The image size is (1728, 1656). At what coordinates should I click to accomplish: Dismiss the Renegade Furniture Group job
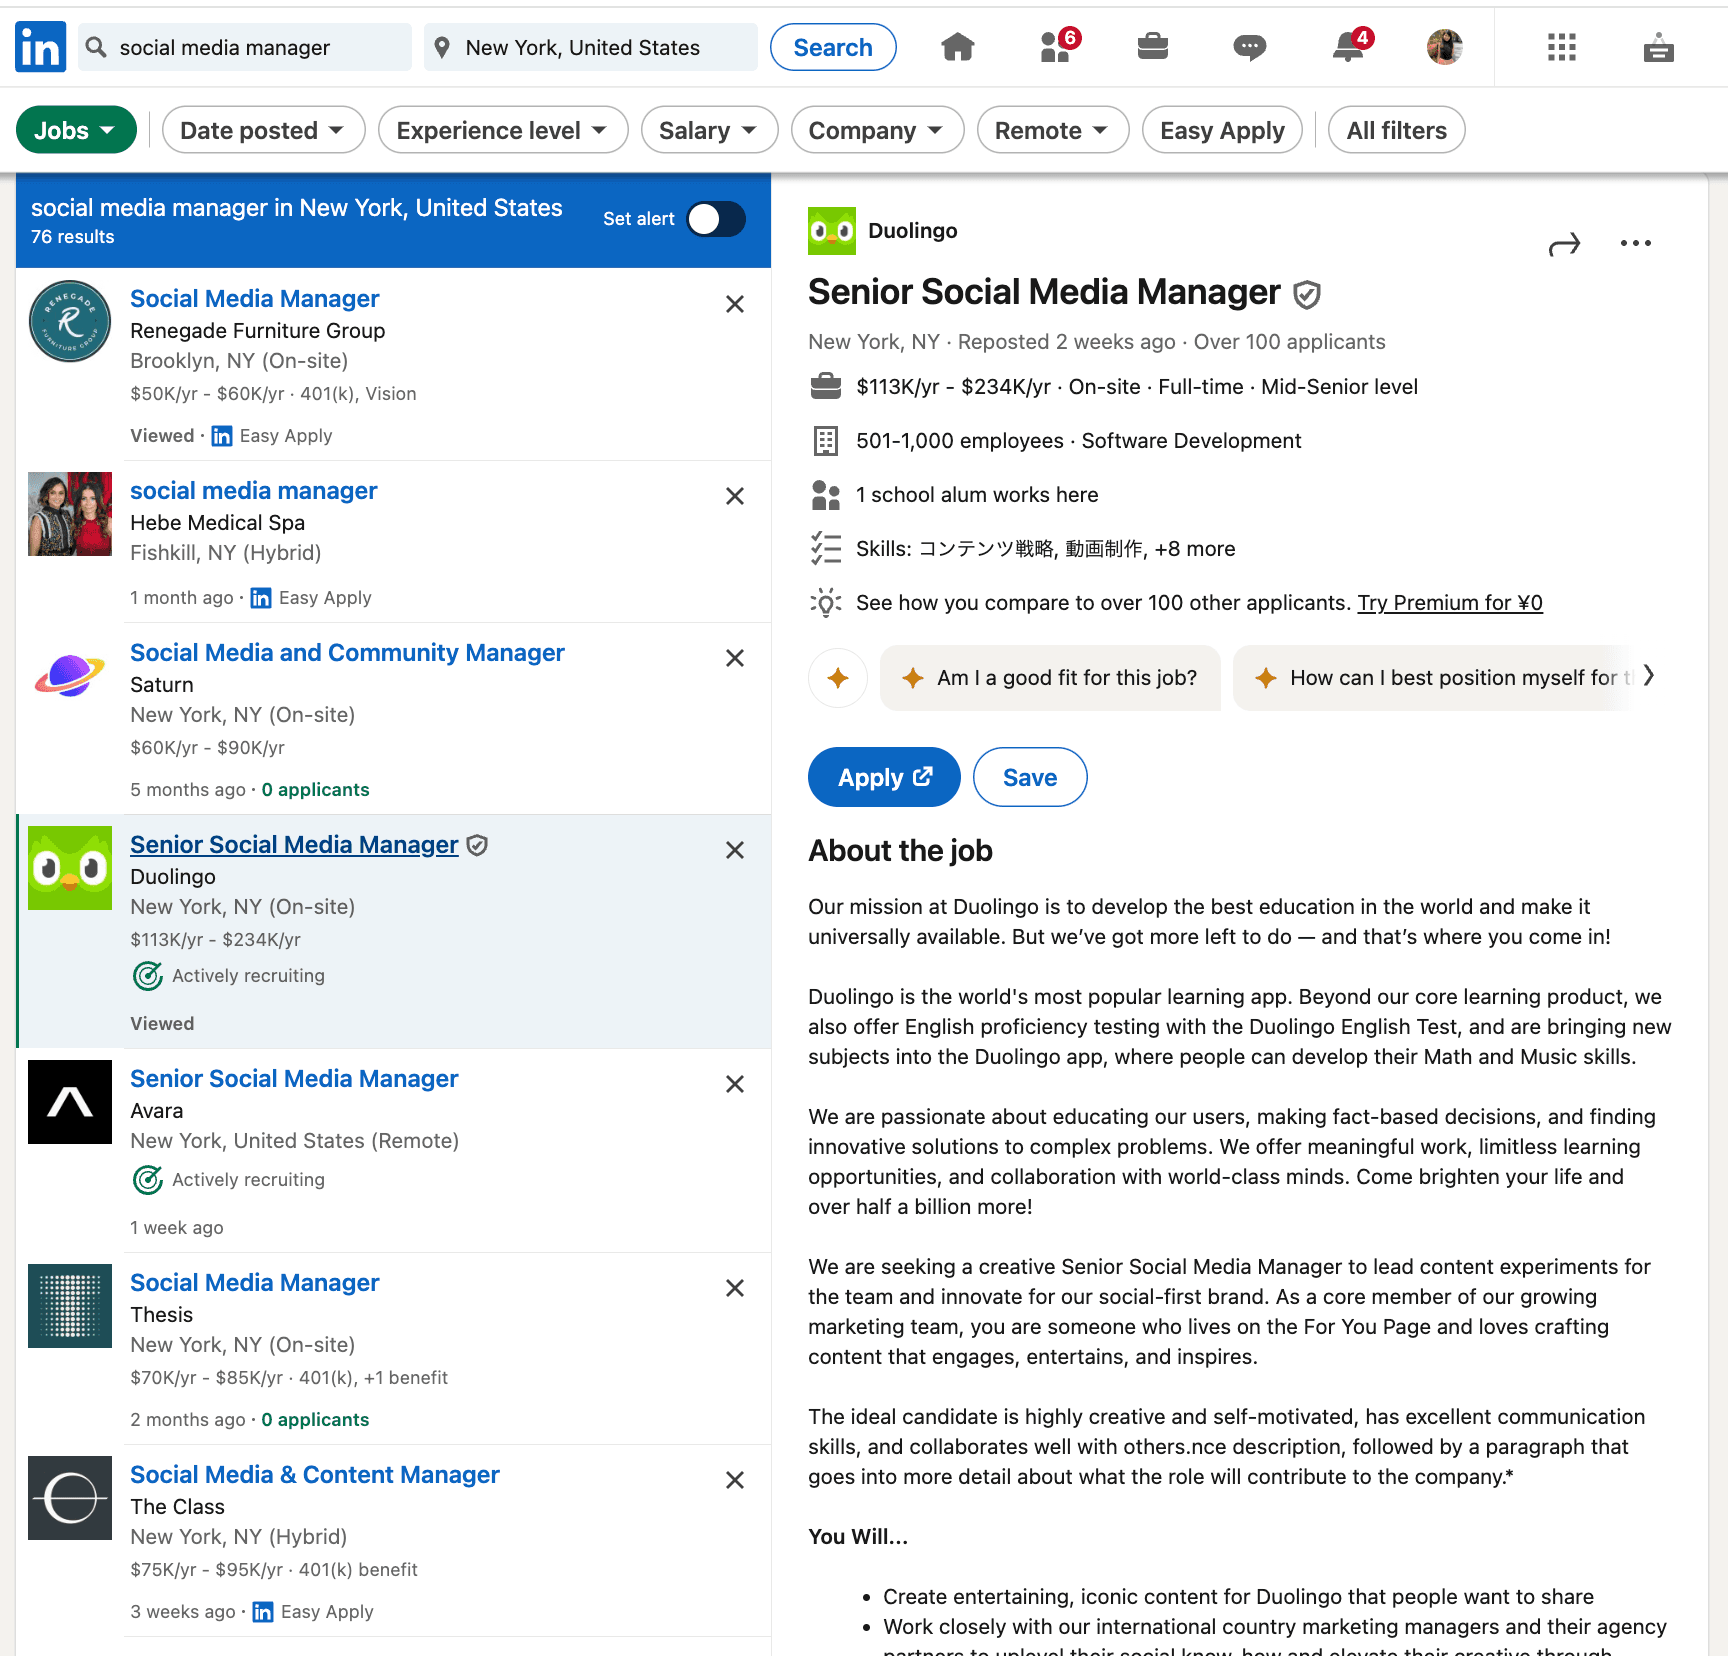(735, 304)
